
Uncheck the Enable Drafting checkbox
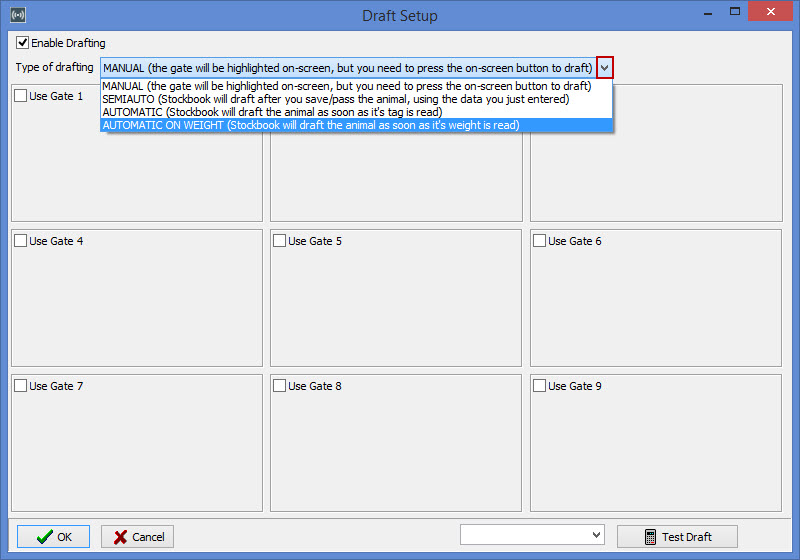(22, 43)
